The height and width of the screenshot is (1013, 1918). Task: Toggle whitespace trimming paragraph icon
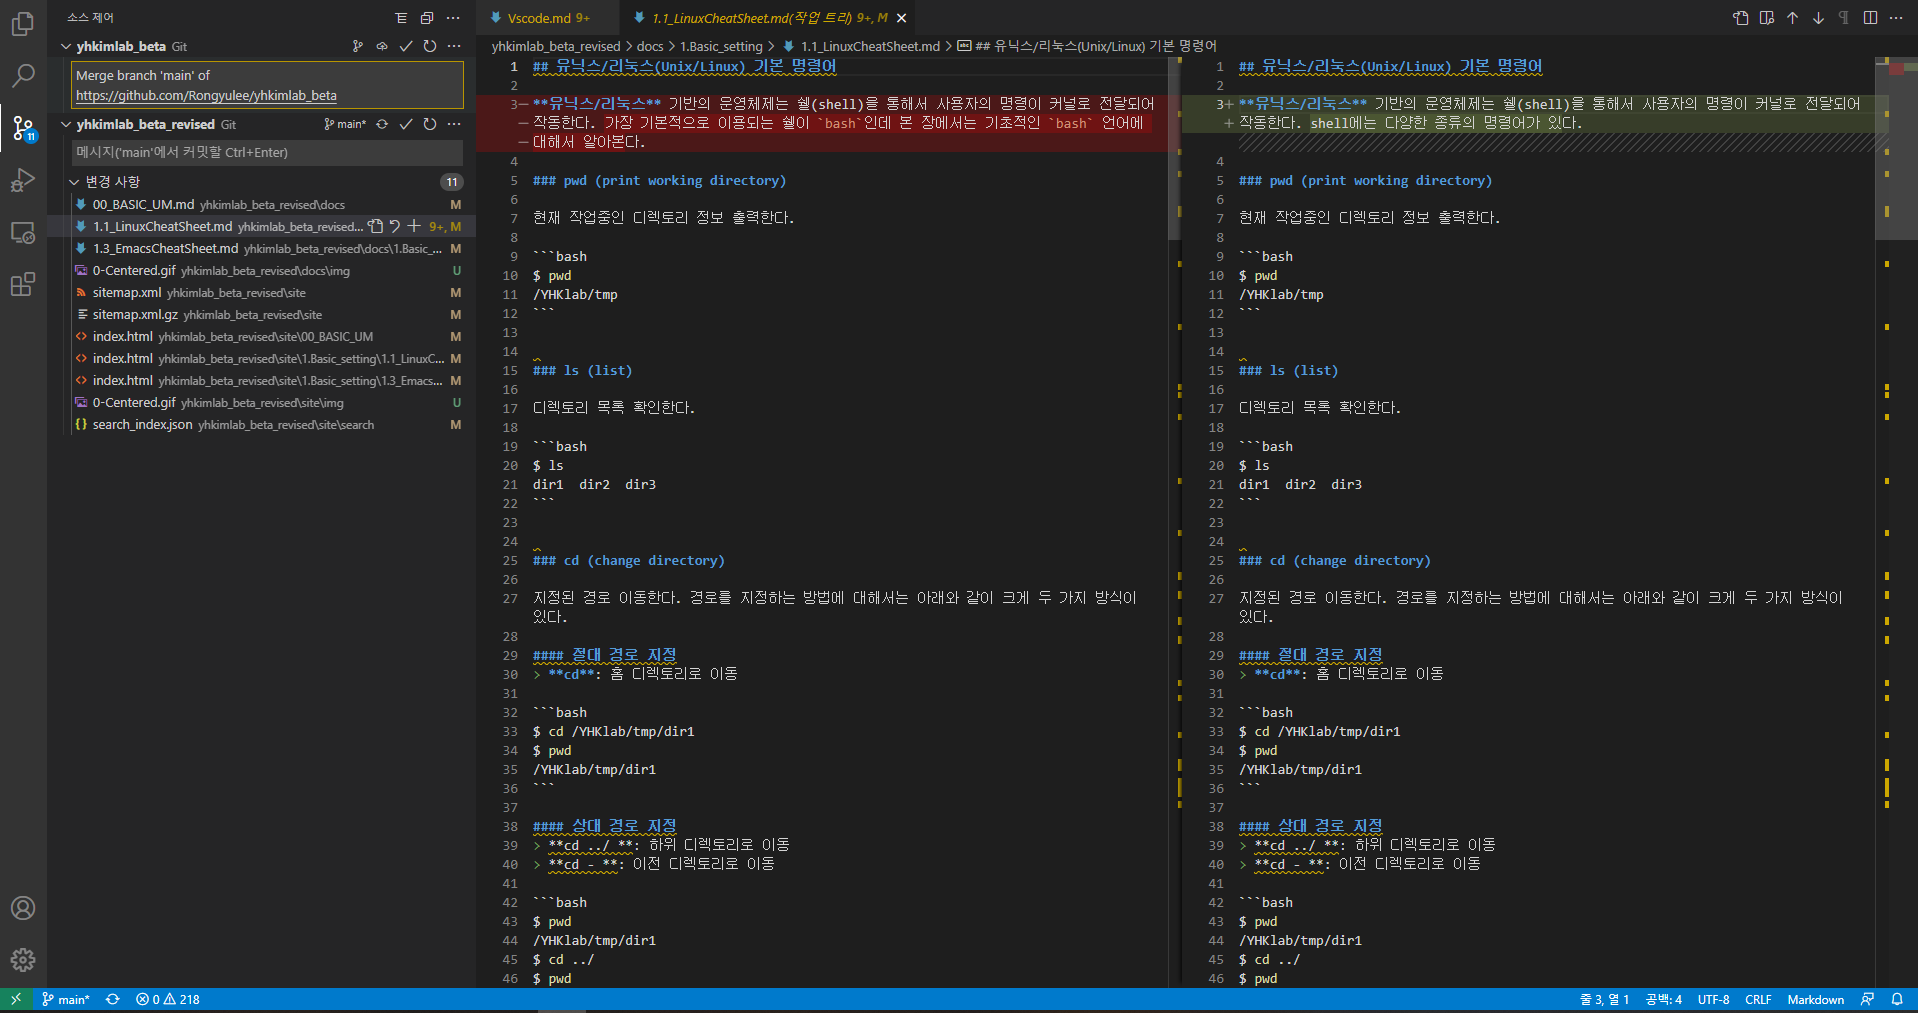[1844, 18]
